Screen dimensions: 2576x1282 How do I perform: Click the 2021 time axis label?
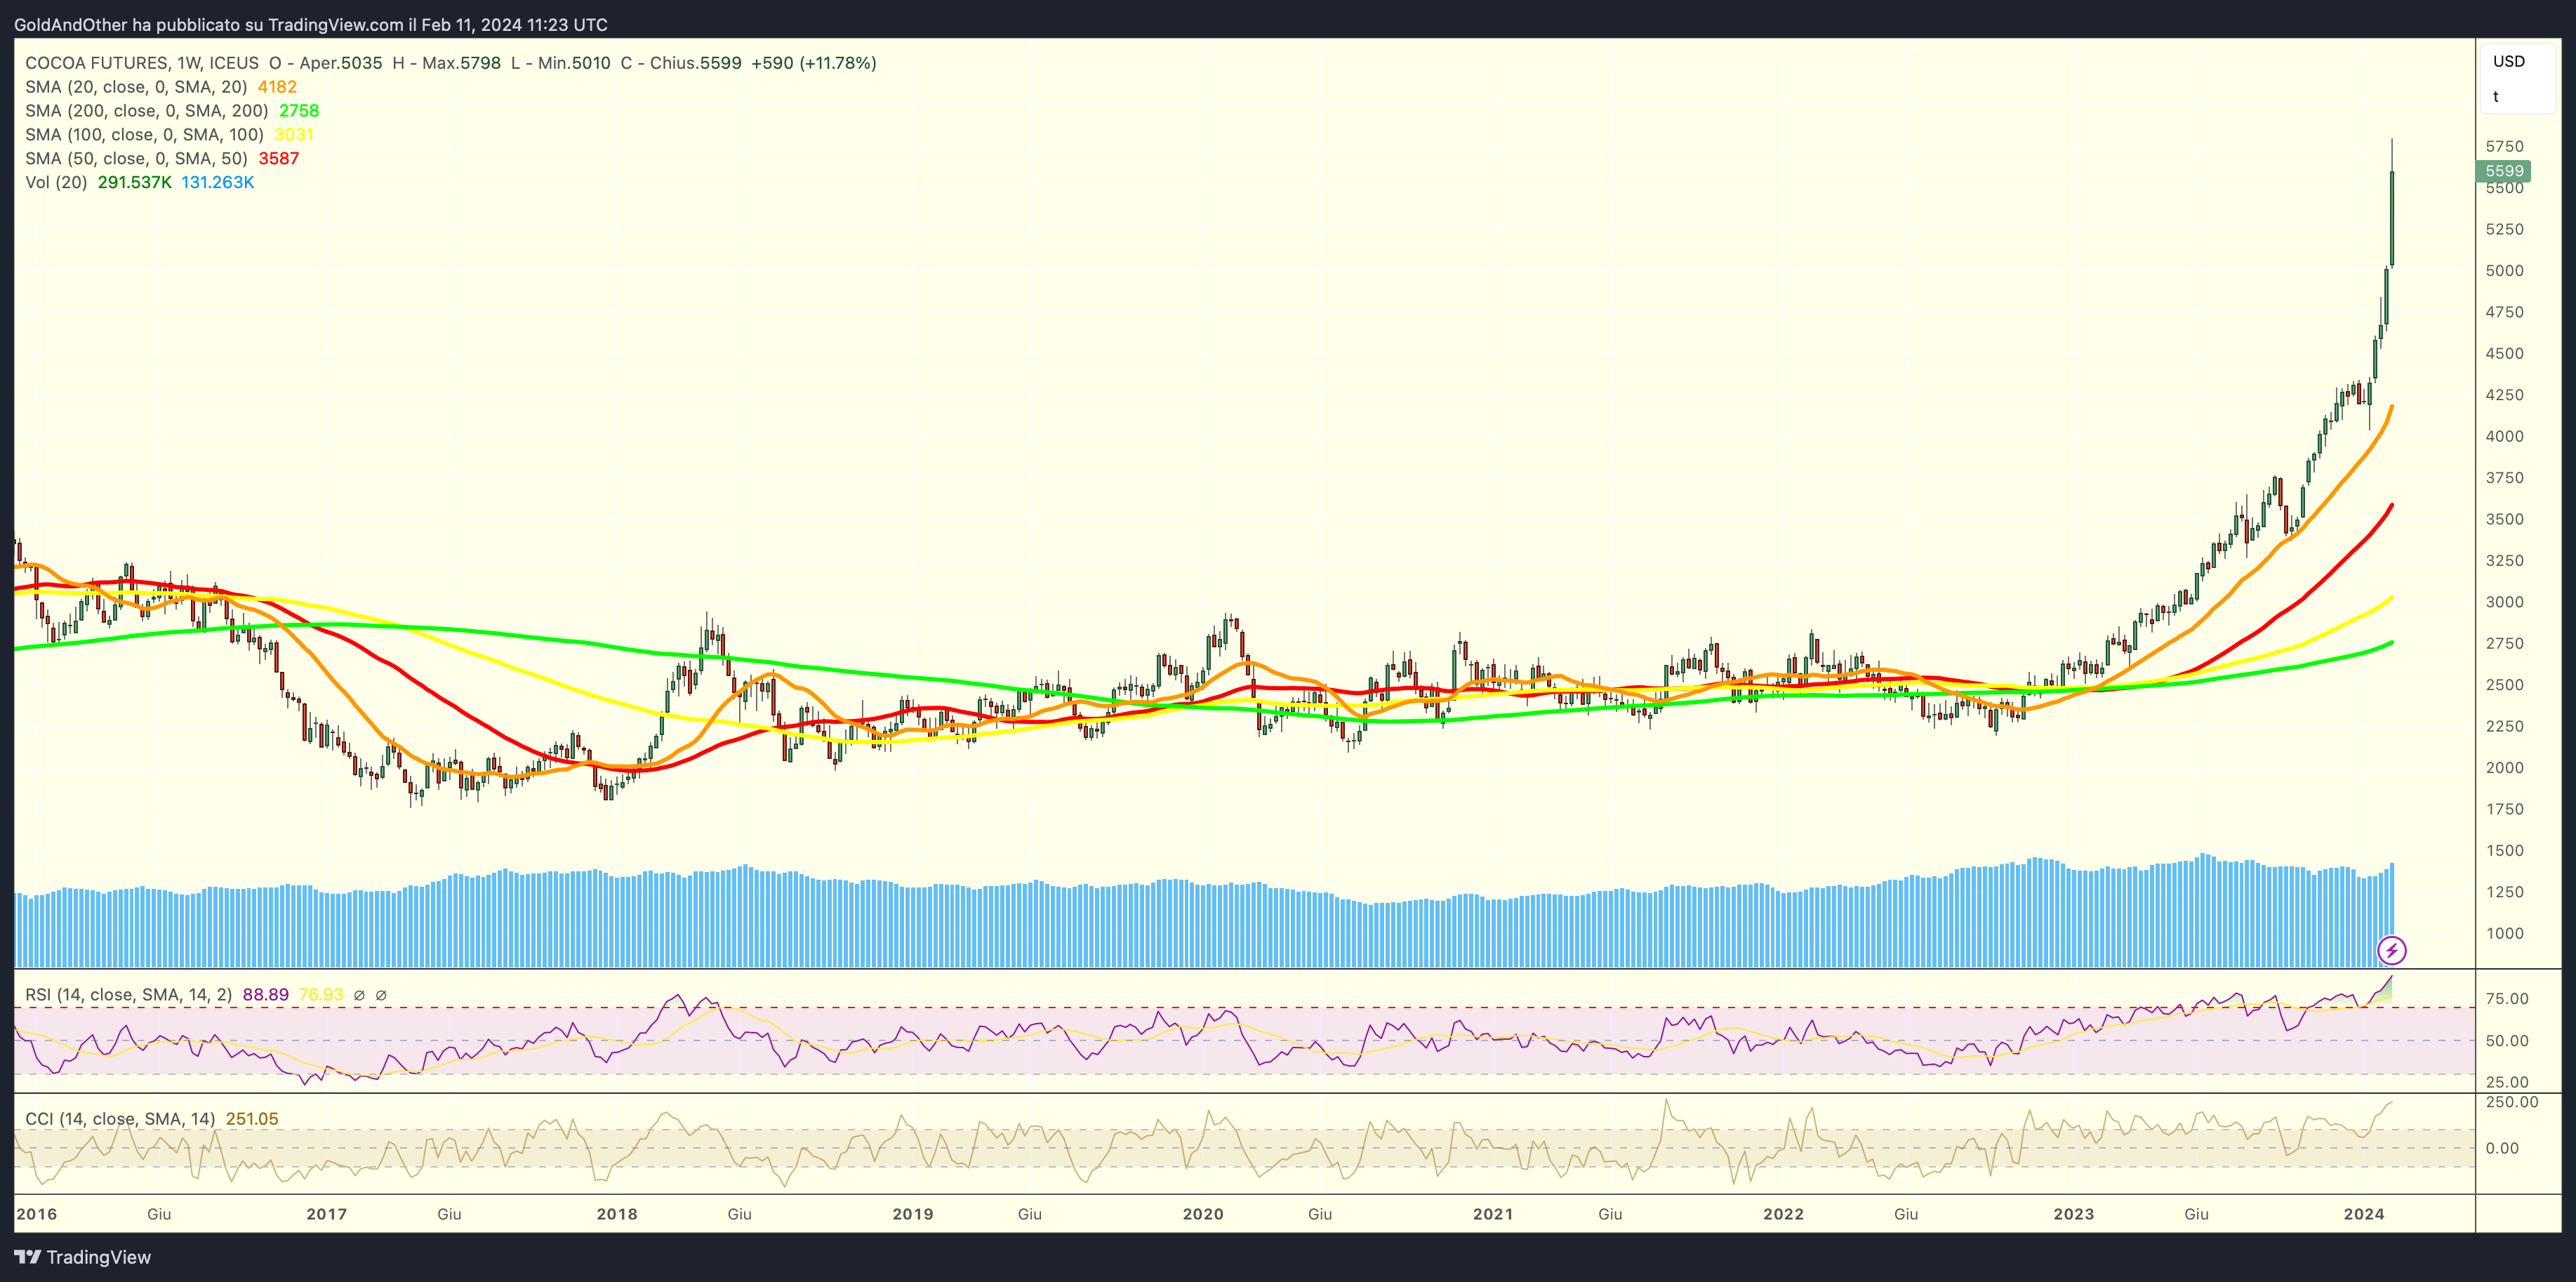tap(1493, 1214)
